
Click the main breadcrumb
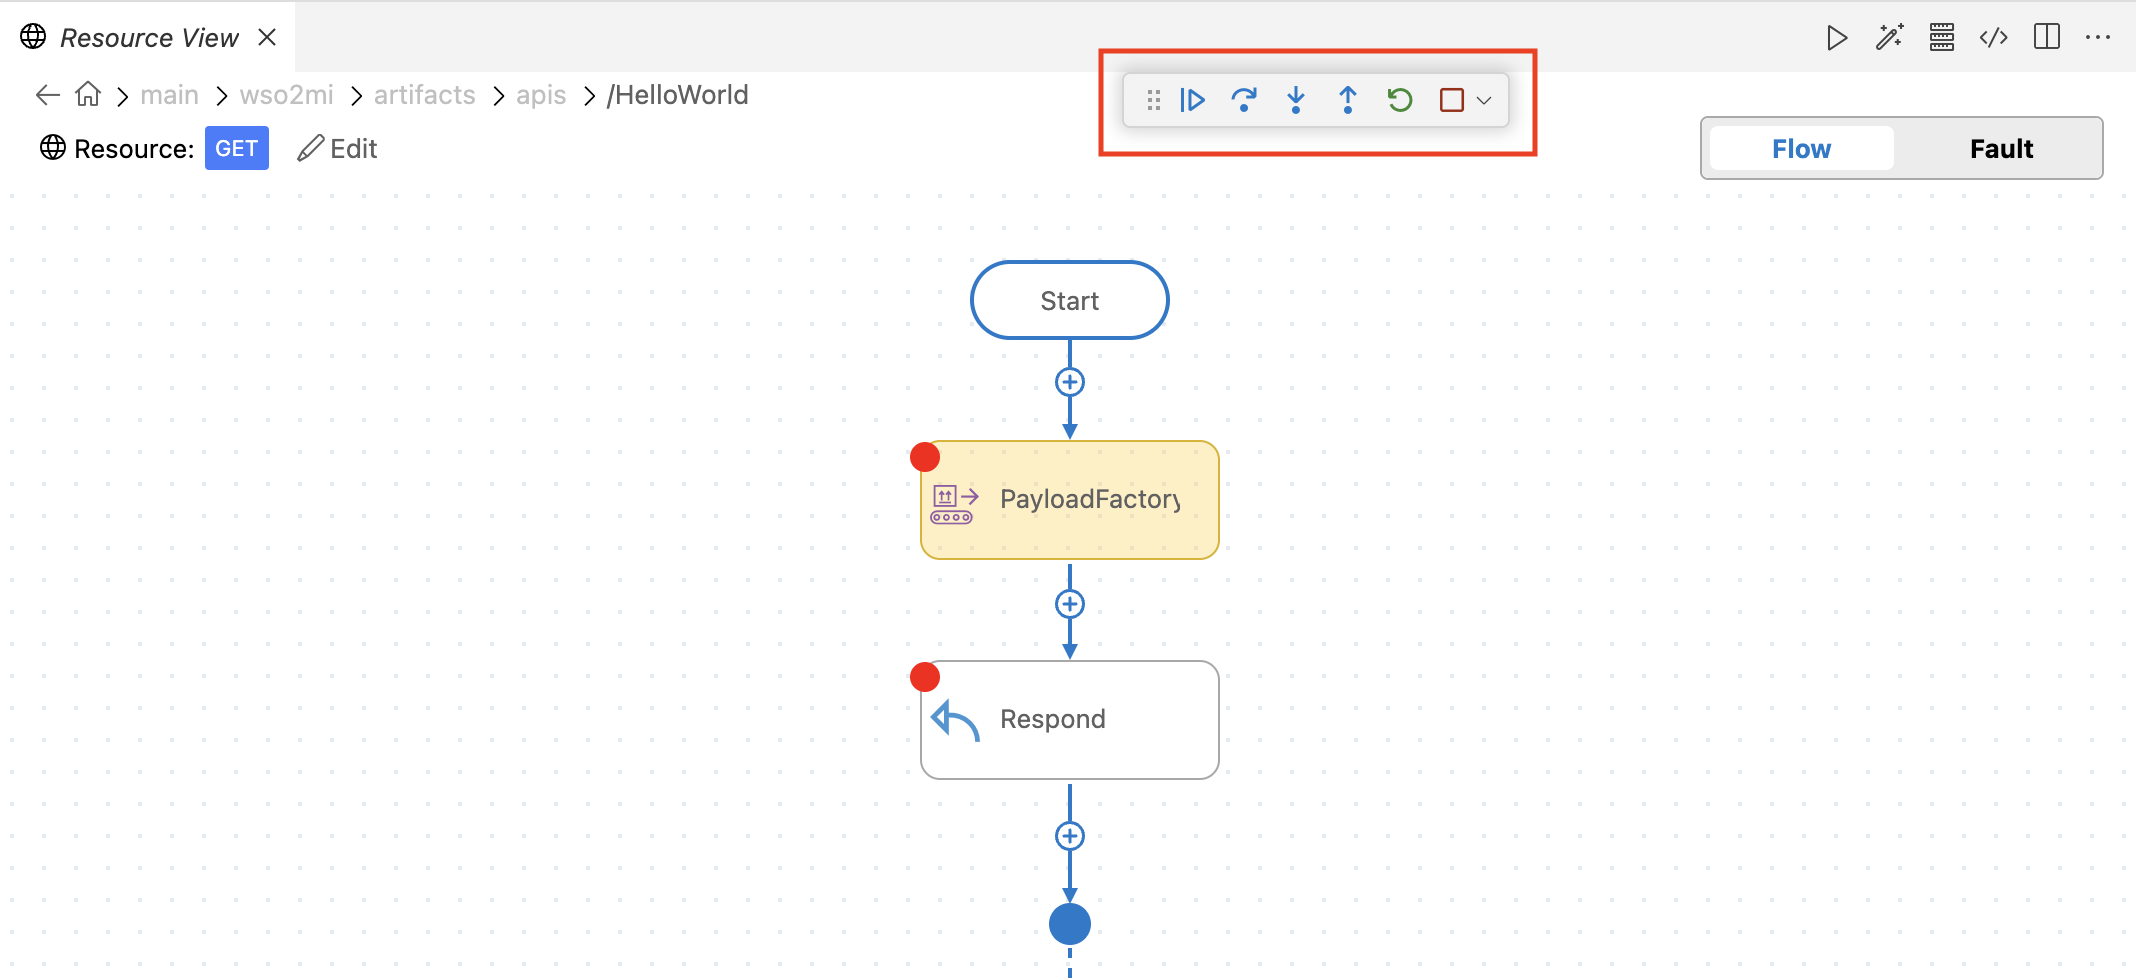click(169, 95)
